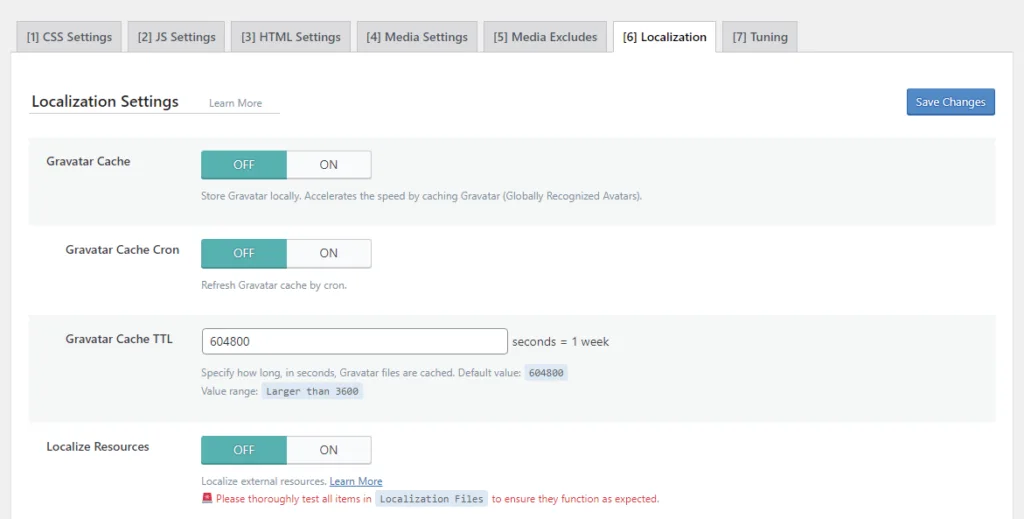The width and height of the screenshot is (1024, 519).
Task: Select OFF for Gravatar Cache Cron
Action: (244, 253)
